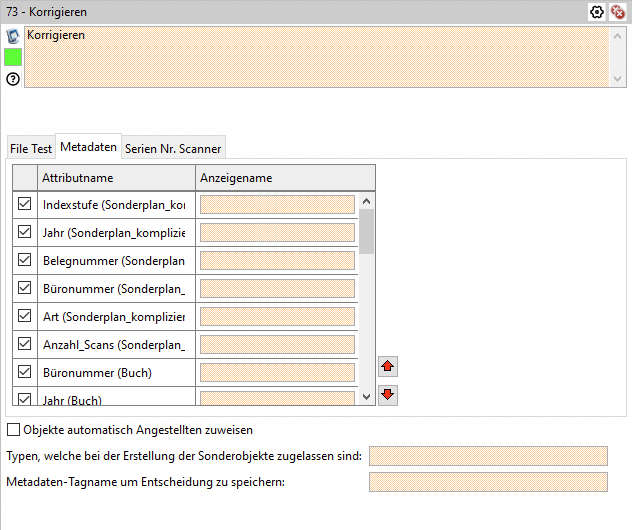Click the Attributname column header

pos(114,178)
